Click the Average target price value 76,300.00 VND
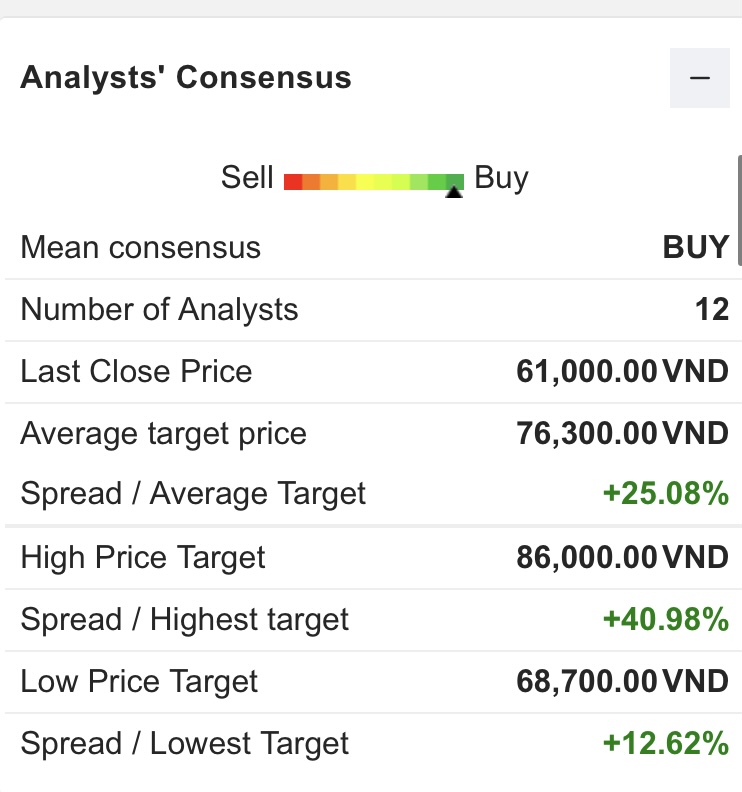The image size is (742, 792). (622, 434)
